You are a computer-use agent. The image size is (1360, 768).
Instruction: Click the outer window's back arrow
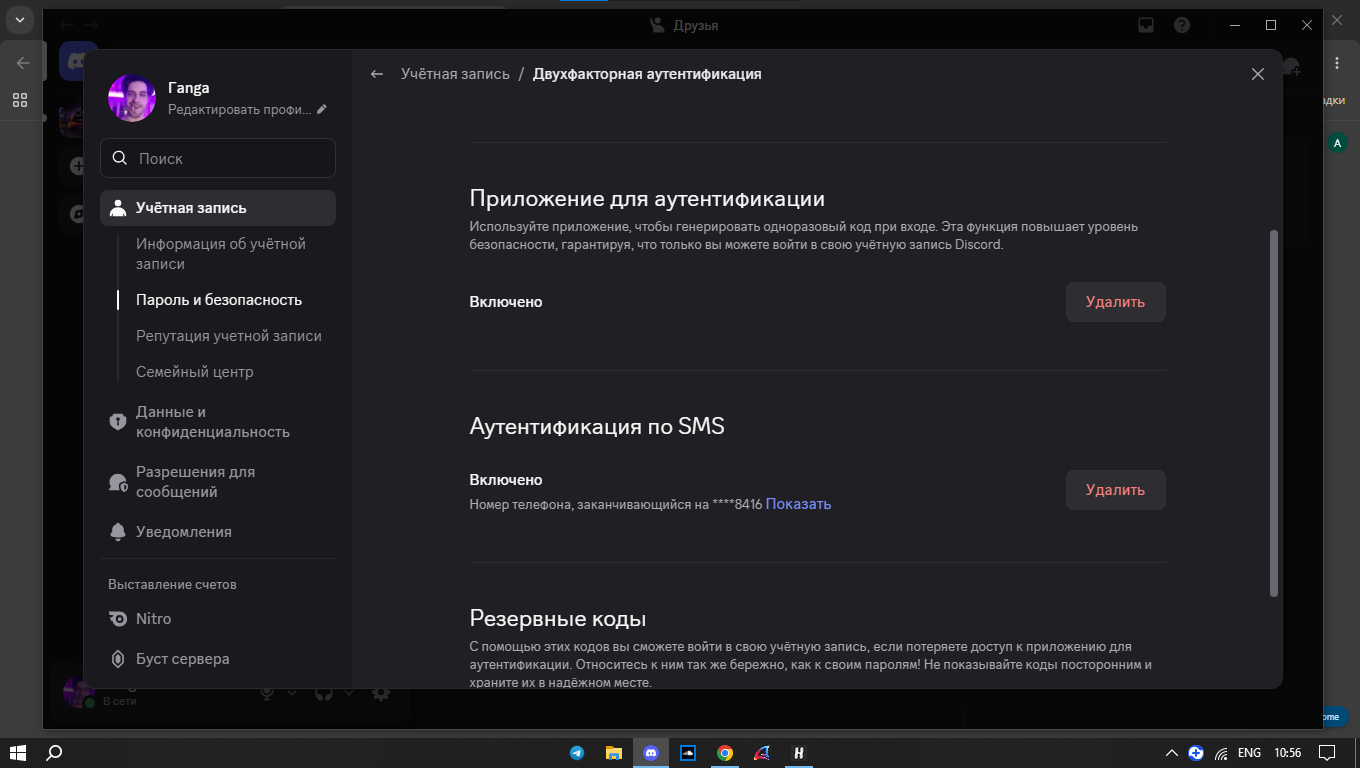(23, 63)
